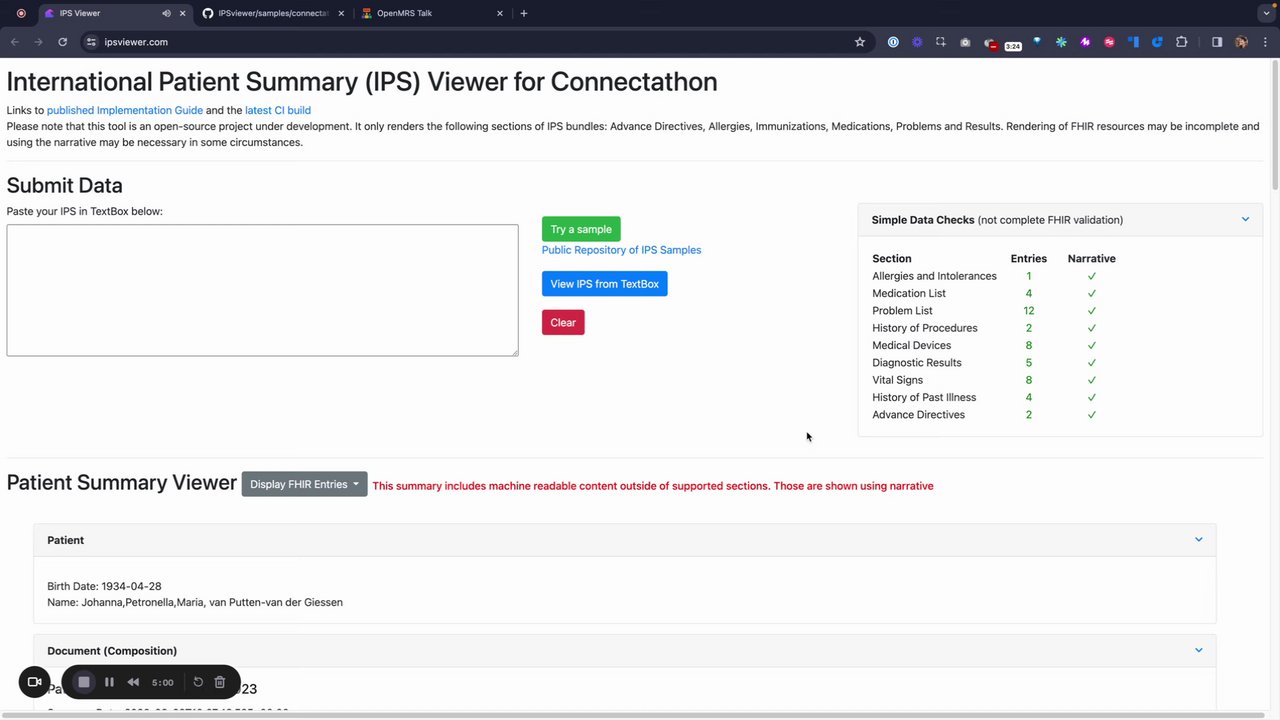This screenshot has width=1280, height=720.
Task: Open the Chrome extensions puzzle menu
Action: 1182,42
